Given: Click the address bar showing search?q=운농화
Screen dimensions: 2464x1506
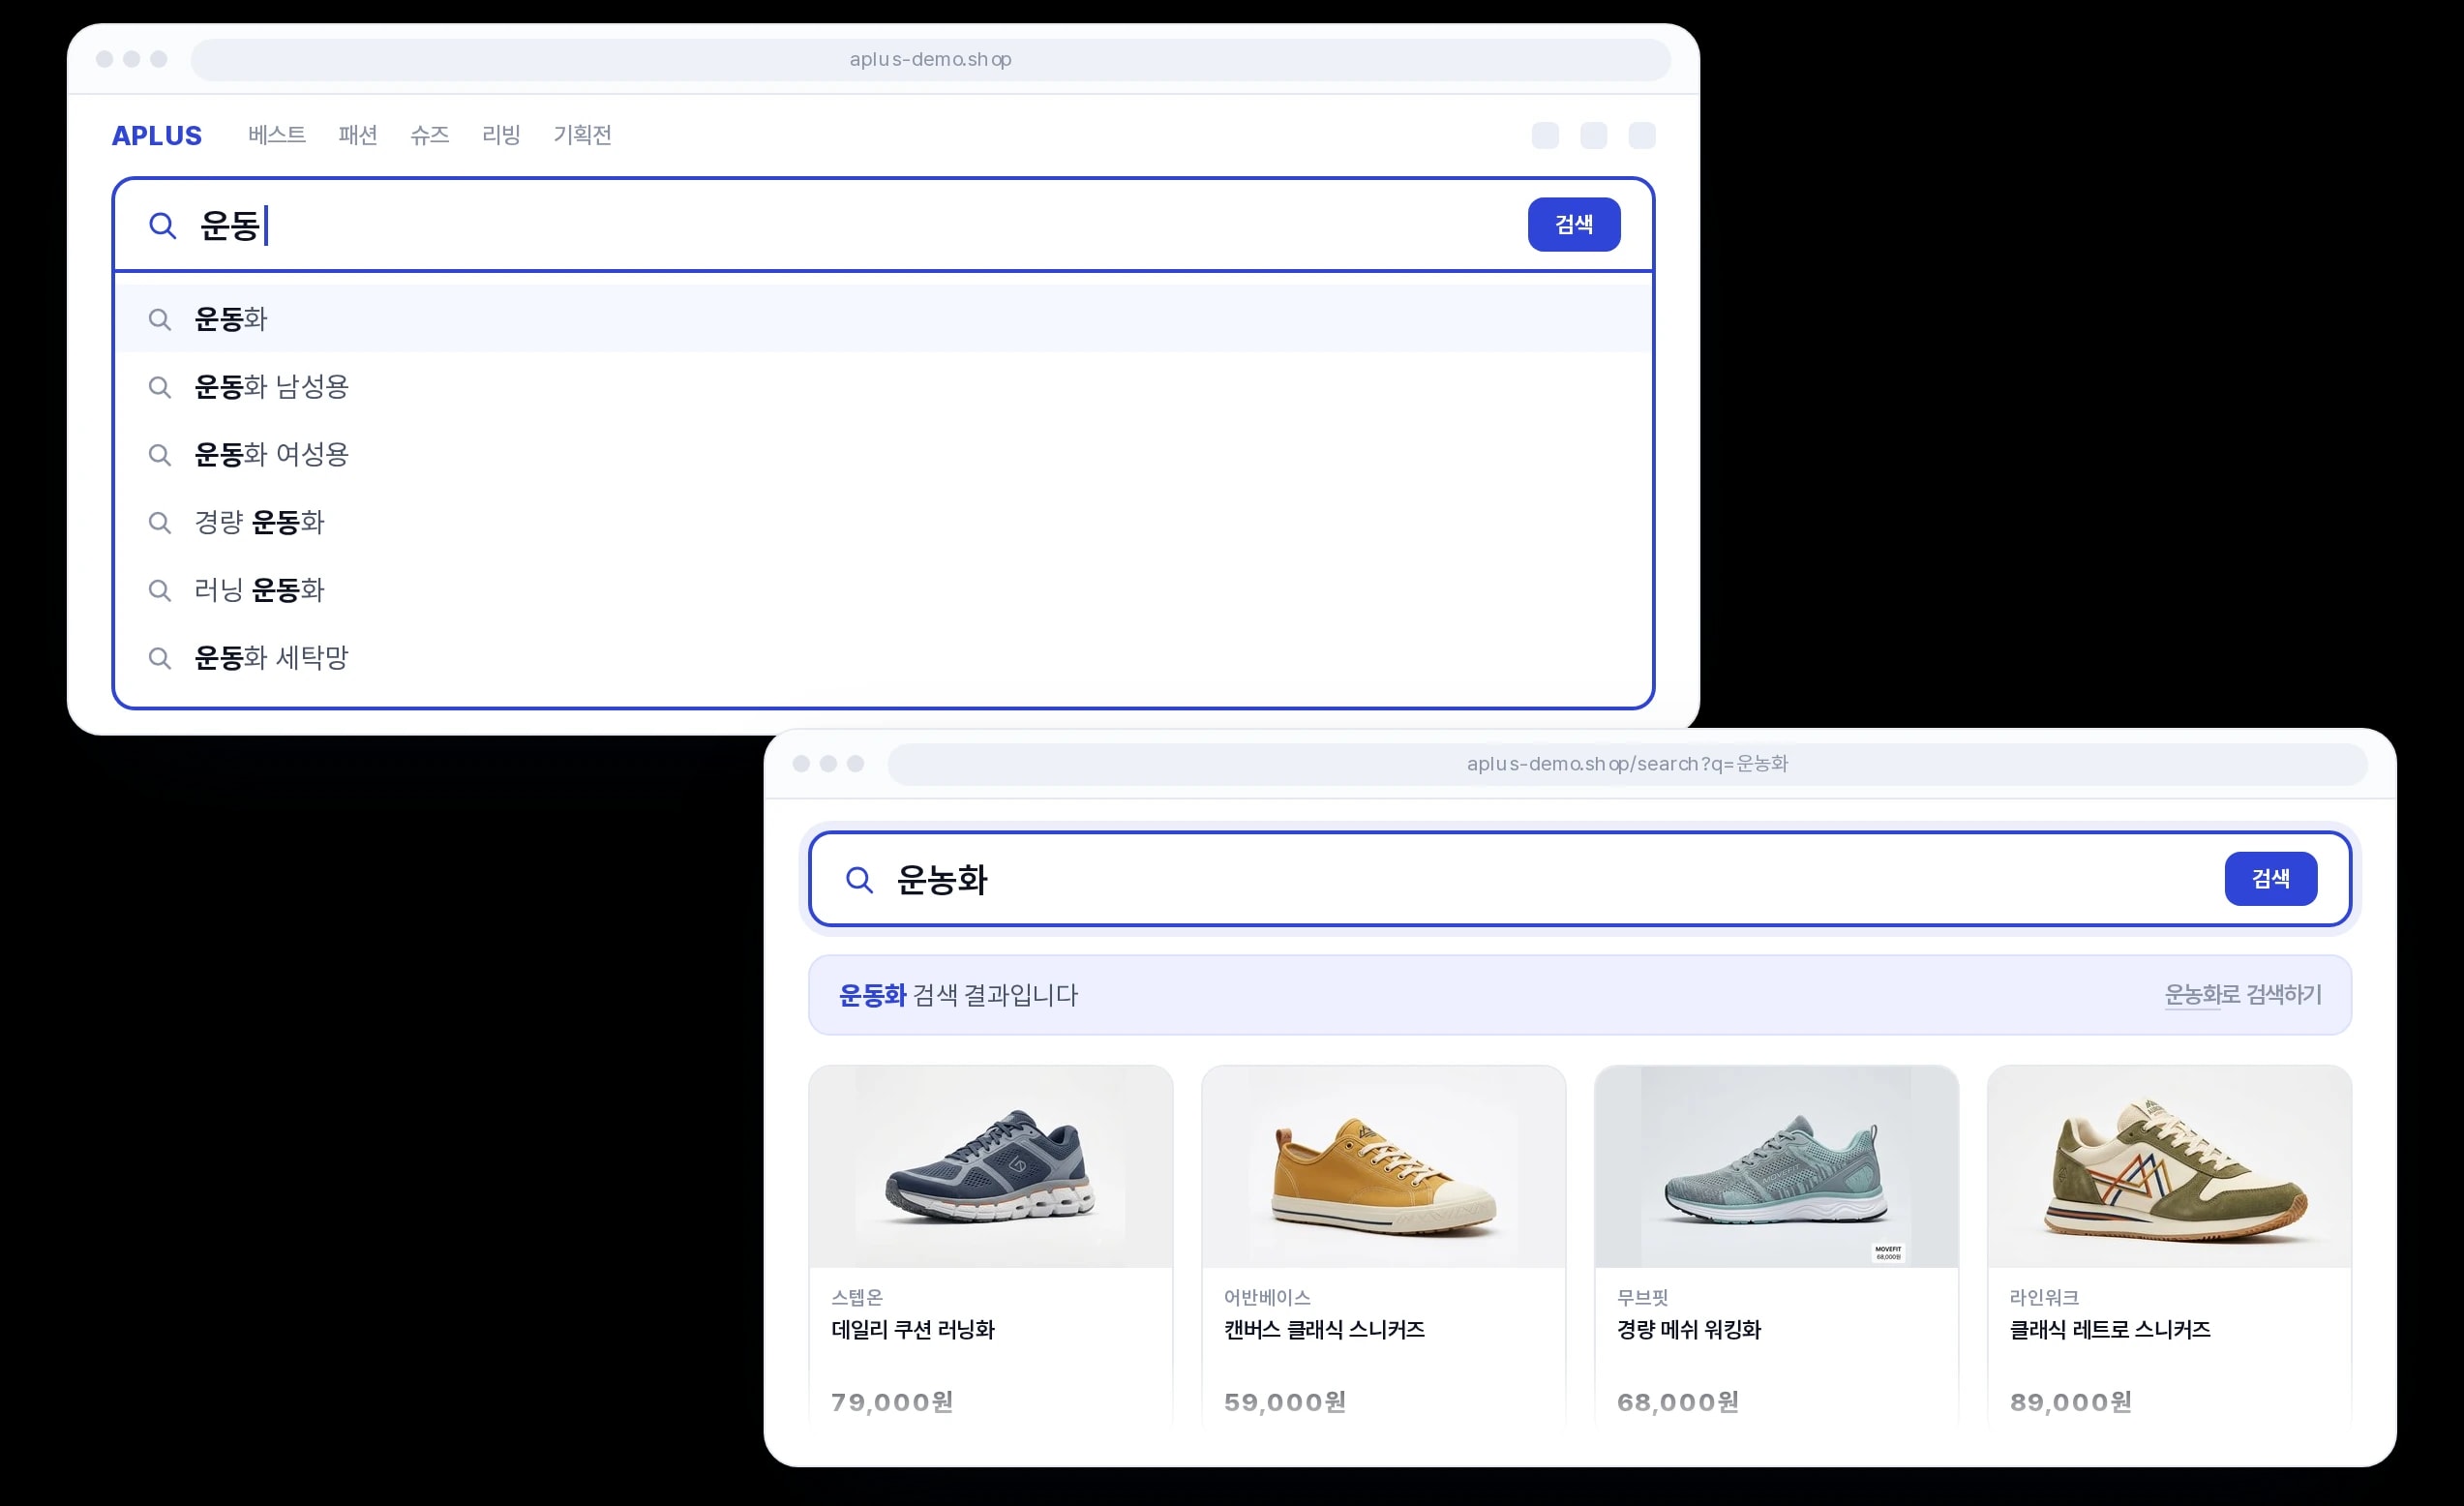Looking at the screenshot, I should tap(1627, 764).
